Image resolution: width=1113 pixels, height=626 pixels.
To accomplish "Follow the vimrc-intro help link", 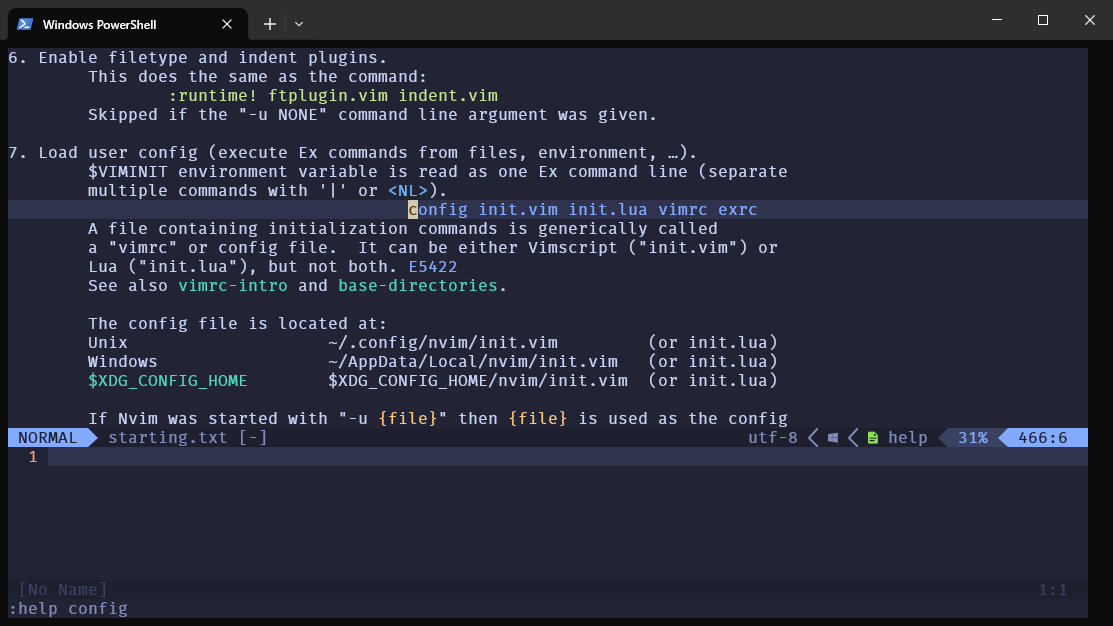I will (233, 286).
